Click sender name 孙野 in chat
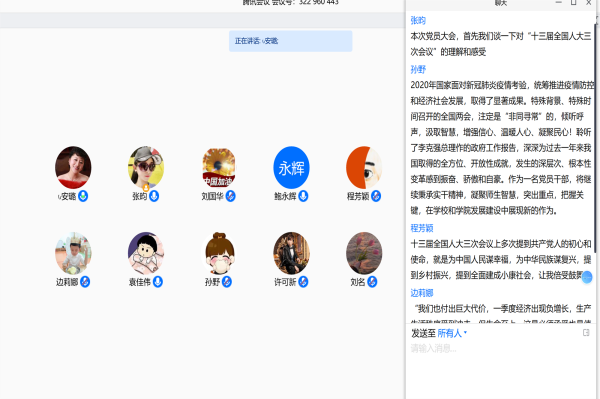This screenshot has height=399, width=600. pos(418,70)
